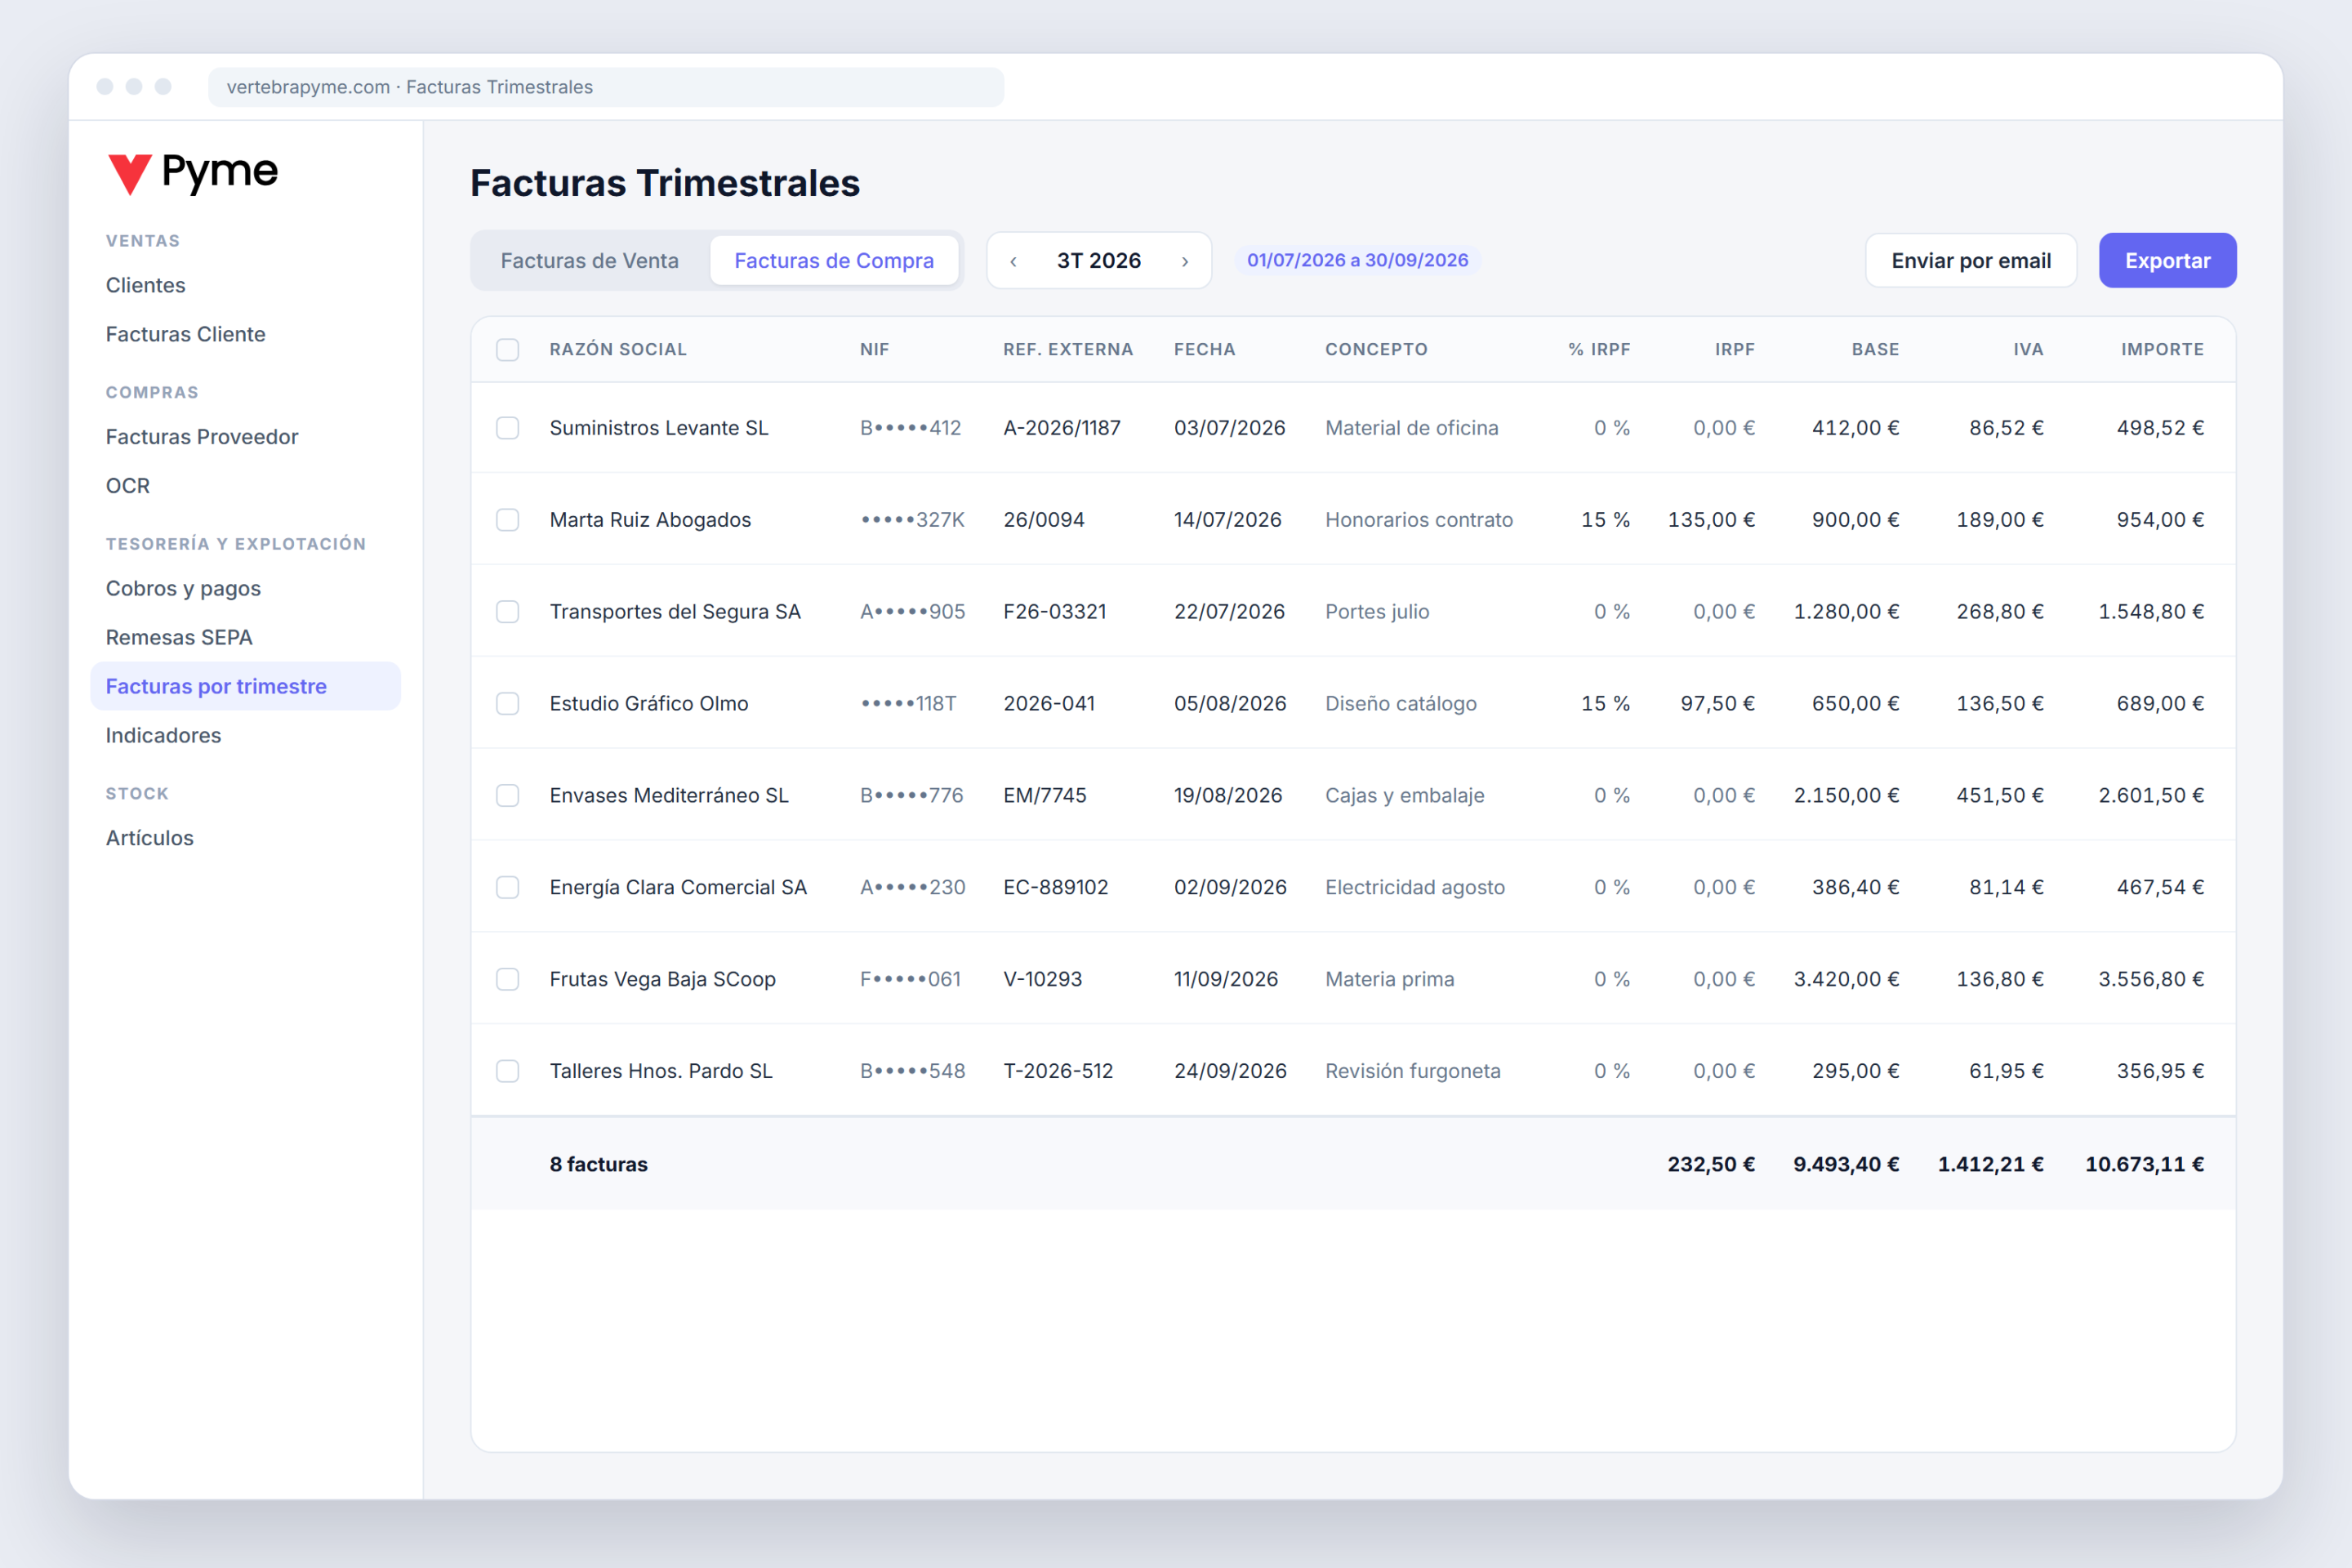Click the amount 1.548,80 €
2352x1568 pixels.
click(x=2151, y=612)
